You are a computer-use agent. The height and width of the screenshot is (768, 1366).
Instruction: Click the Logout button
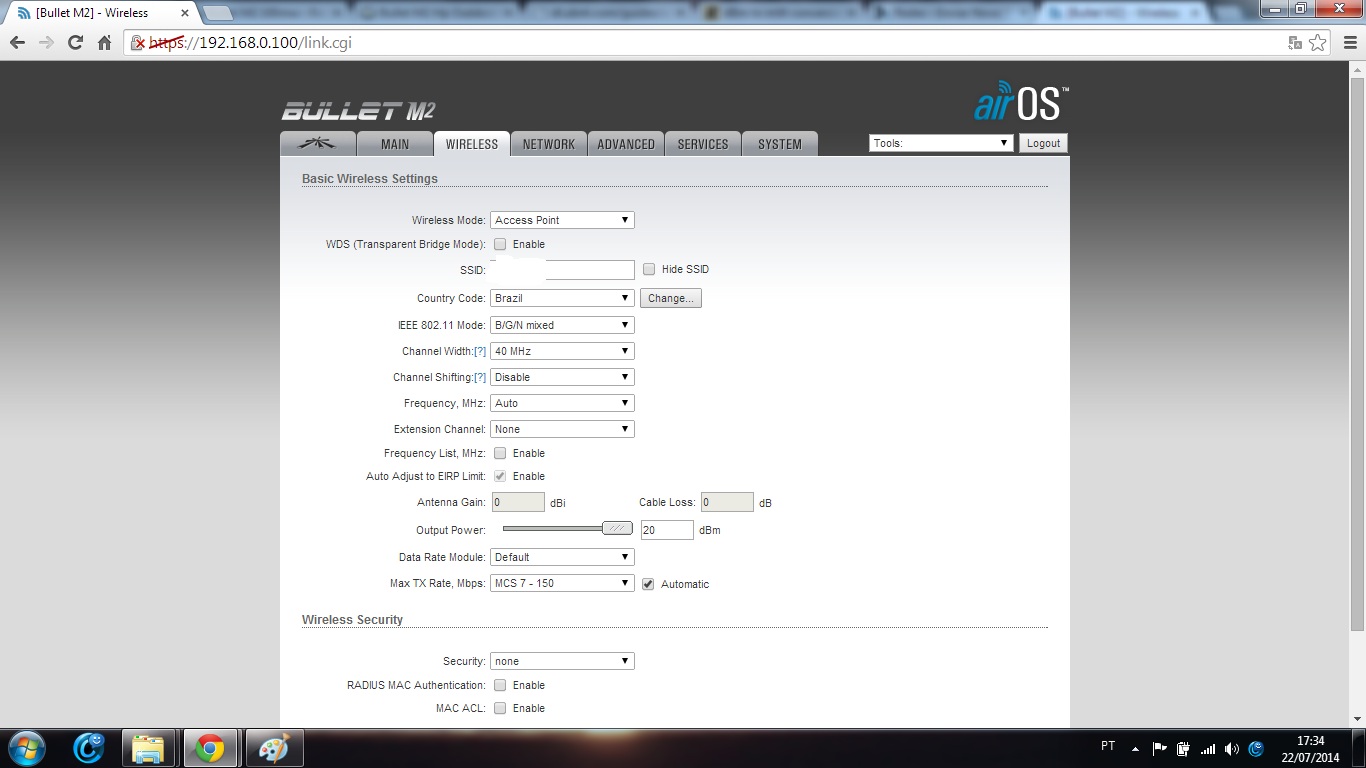(x=1043, y=143)
